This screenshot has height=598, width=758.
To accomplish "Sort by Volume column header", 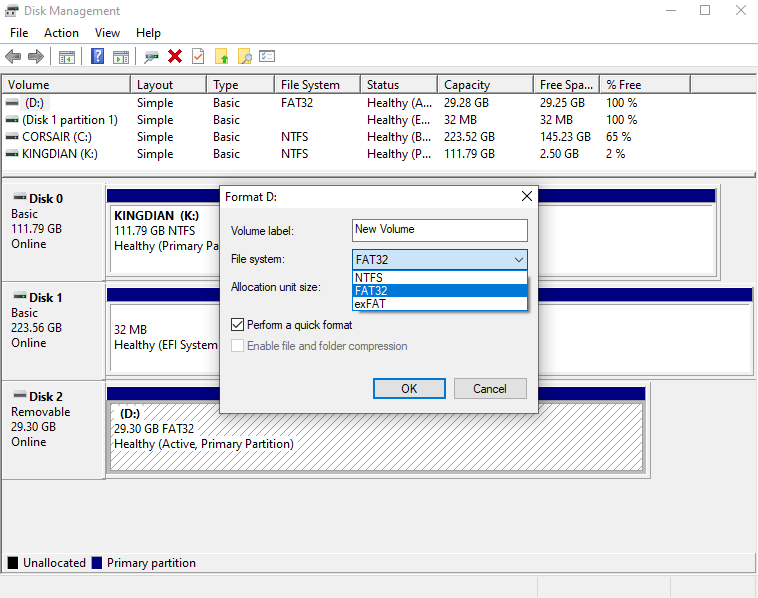I will [66, 85].
